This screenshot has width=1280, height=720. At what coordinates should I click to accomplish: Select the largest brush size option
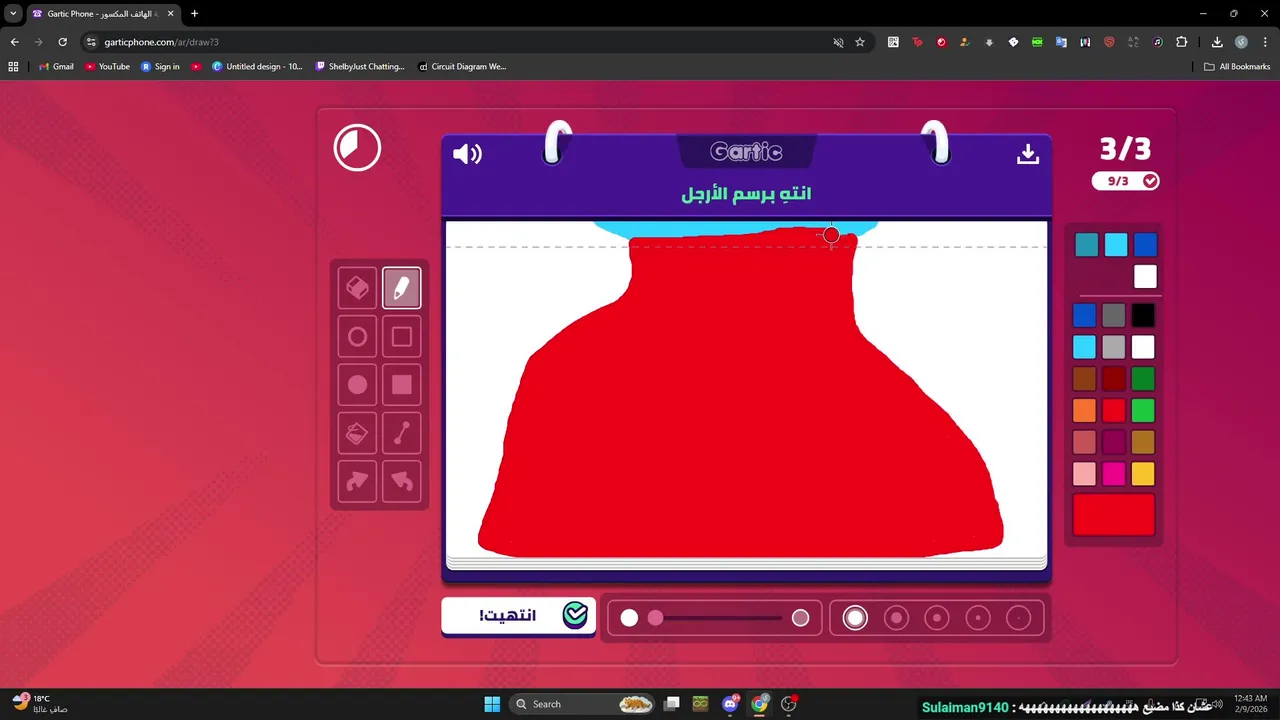[x=855, y=618]
